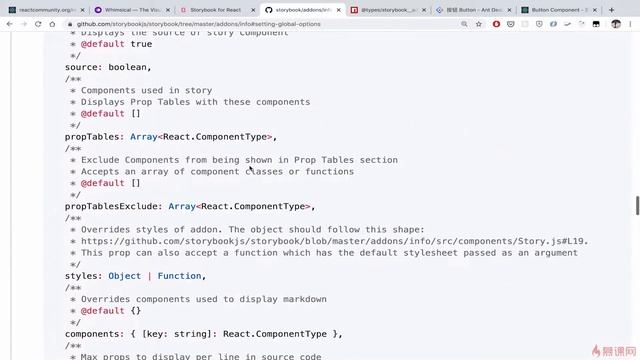Reload the GitHub page
This screenshot has width=640, height=360.
pos(38,24)
